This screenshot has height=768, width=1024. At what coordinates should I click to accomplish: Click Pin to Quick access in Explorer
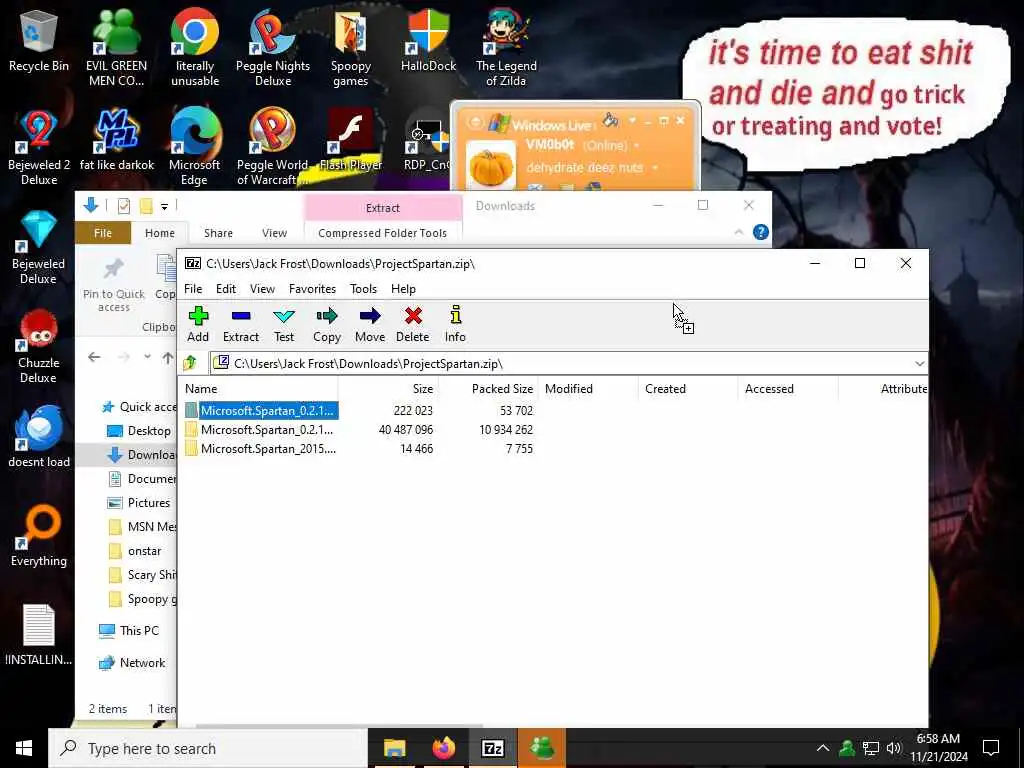114,285
